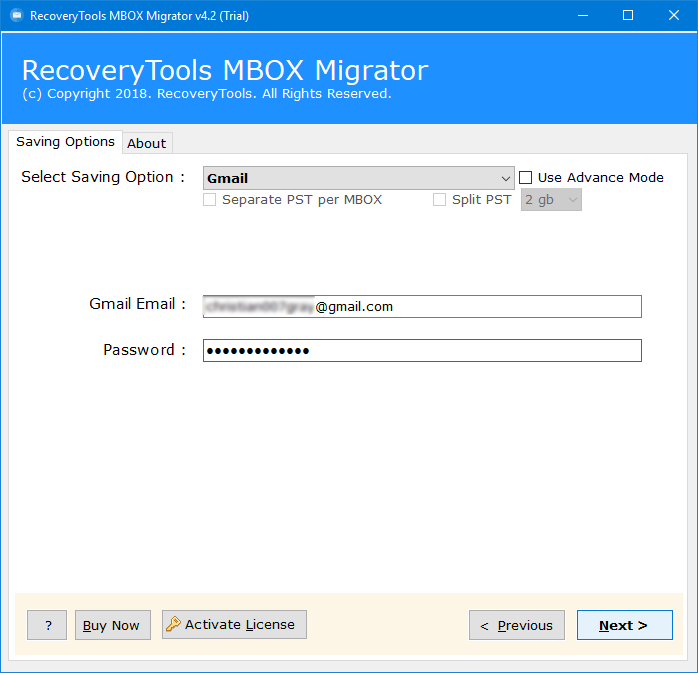Open the 2 gb split size dropdown
Image resolution: width=698 pixels, height=673 pixels.
click(551, 200)
